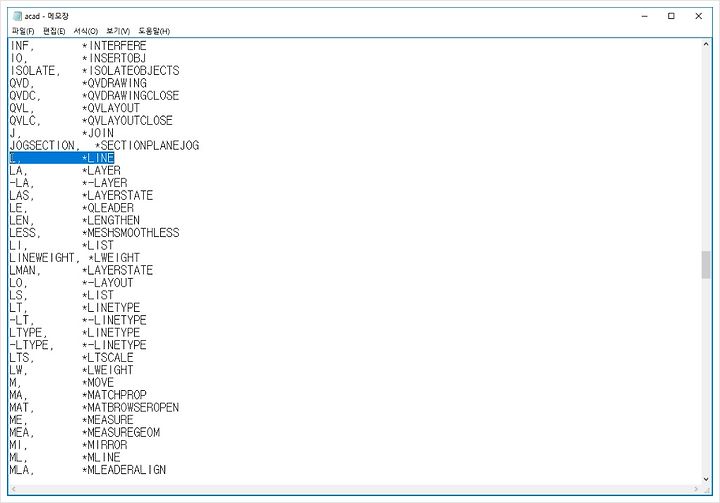The height and width of the screenshot is (503, 720).
Task: Click the *QVLAYOUT text
Action: tap(111, 108)
